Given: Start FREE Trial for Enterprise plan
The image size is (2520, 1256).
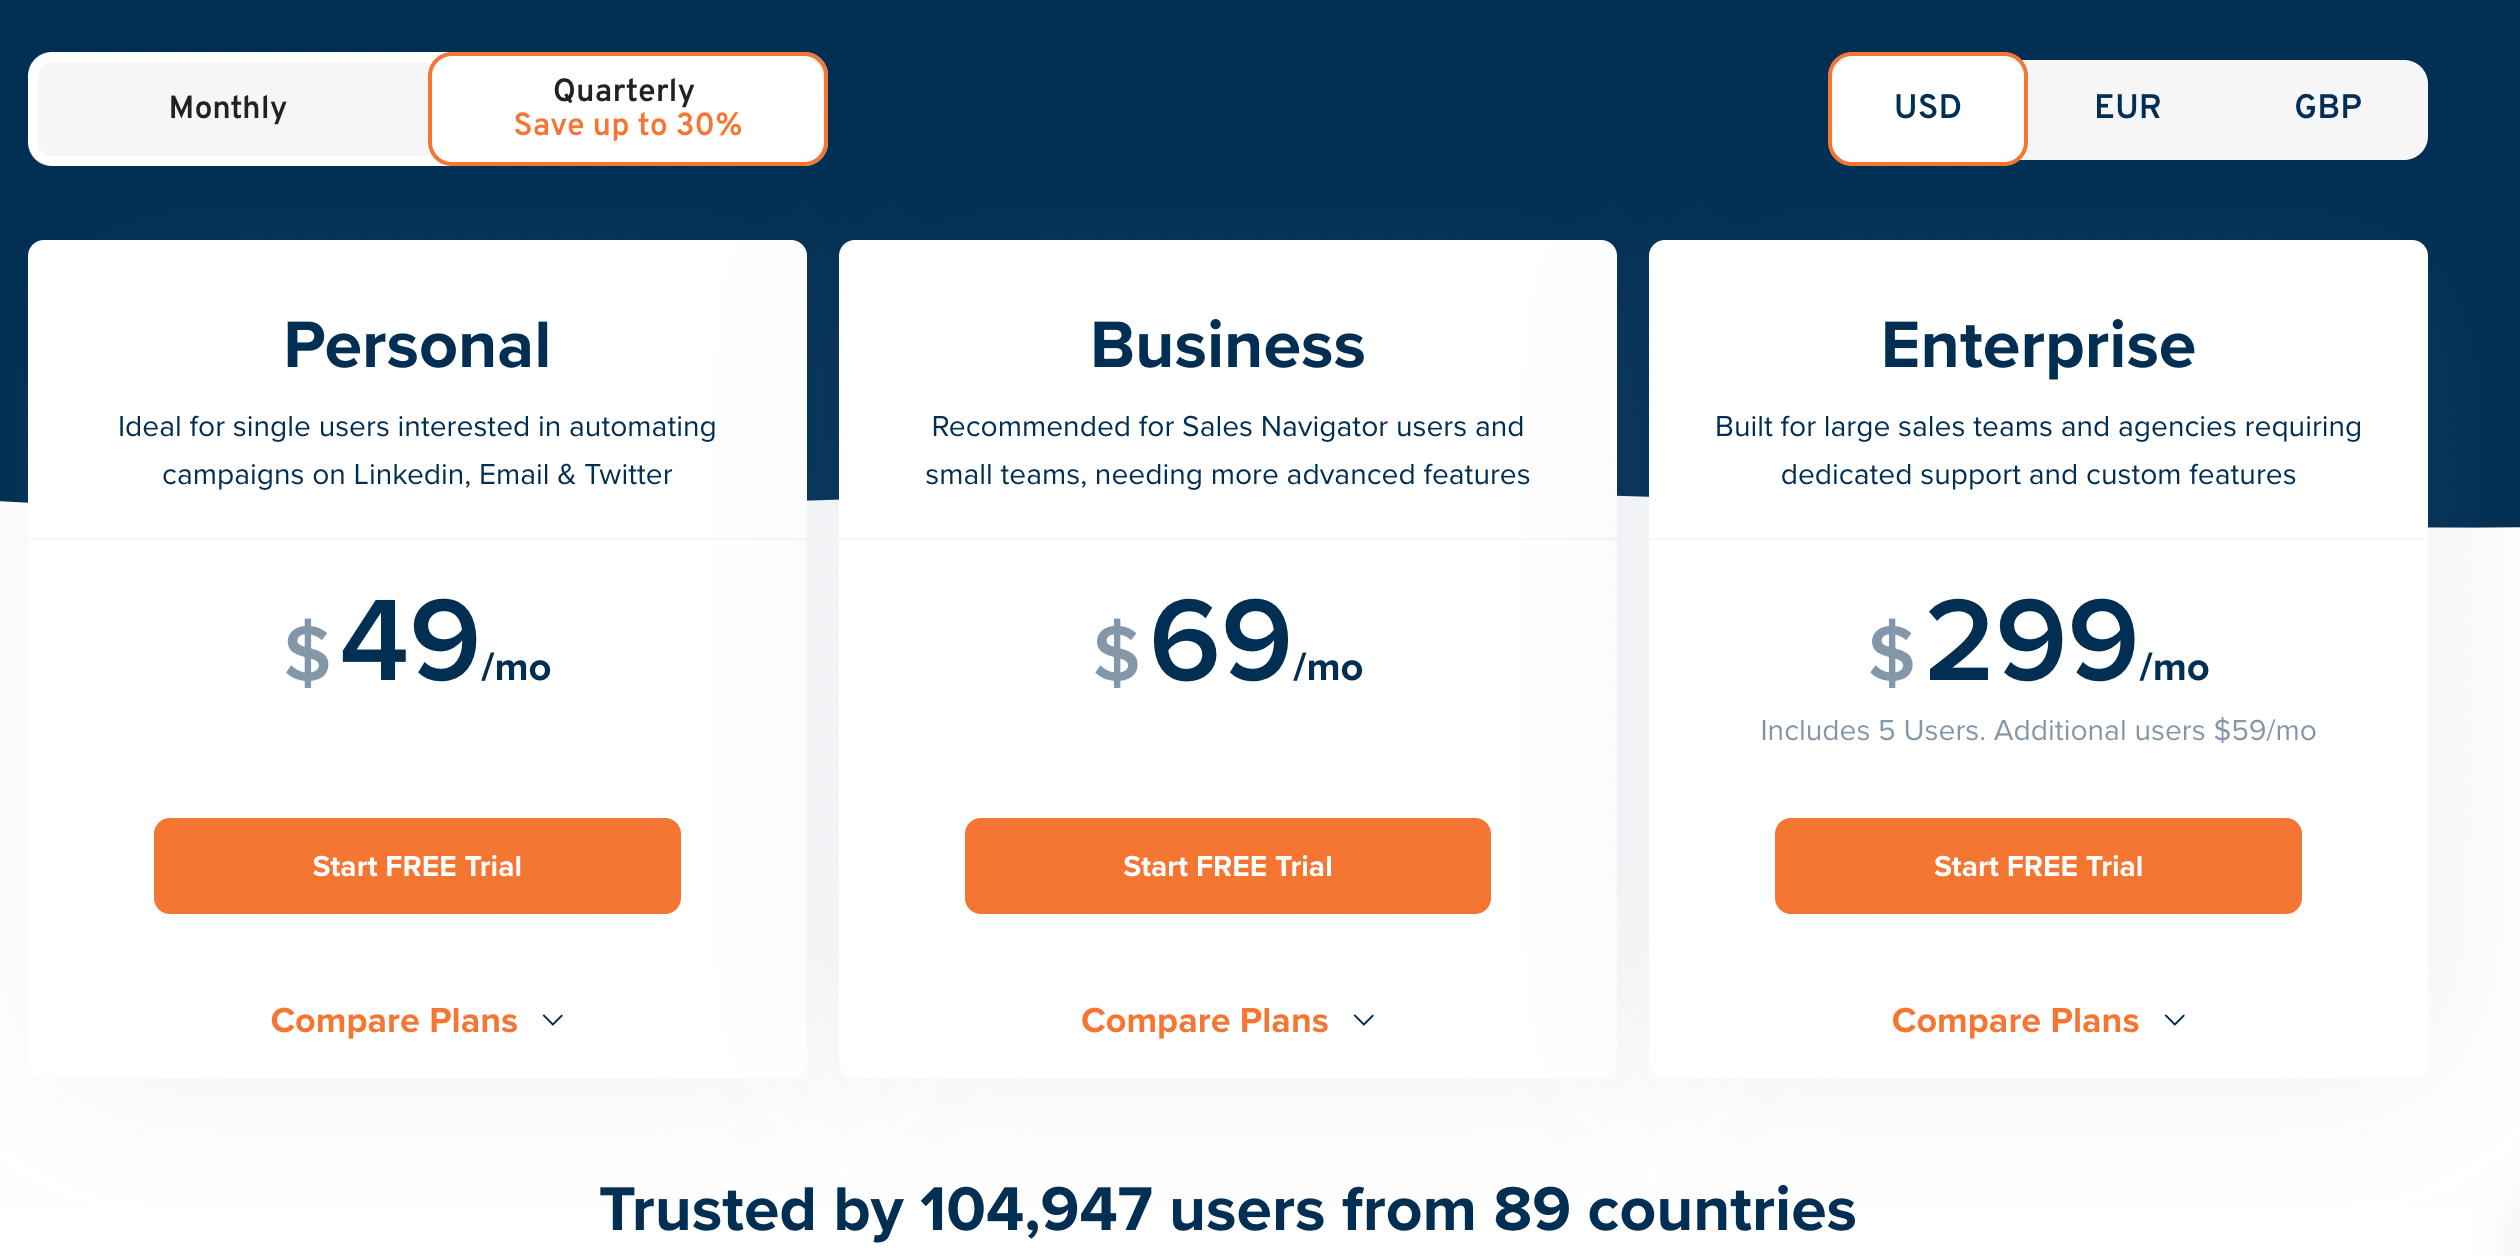Looking at the screenshot, I should (2037, 866).
